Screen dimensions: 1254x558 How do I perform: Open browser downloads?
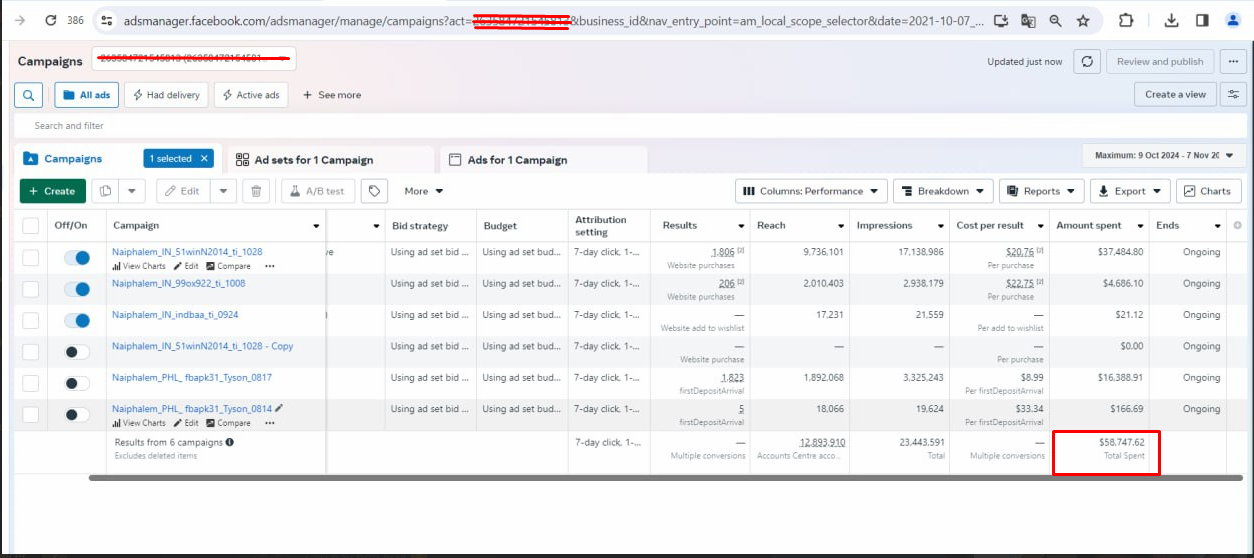(1173, 20)
